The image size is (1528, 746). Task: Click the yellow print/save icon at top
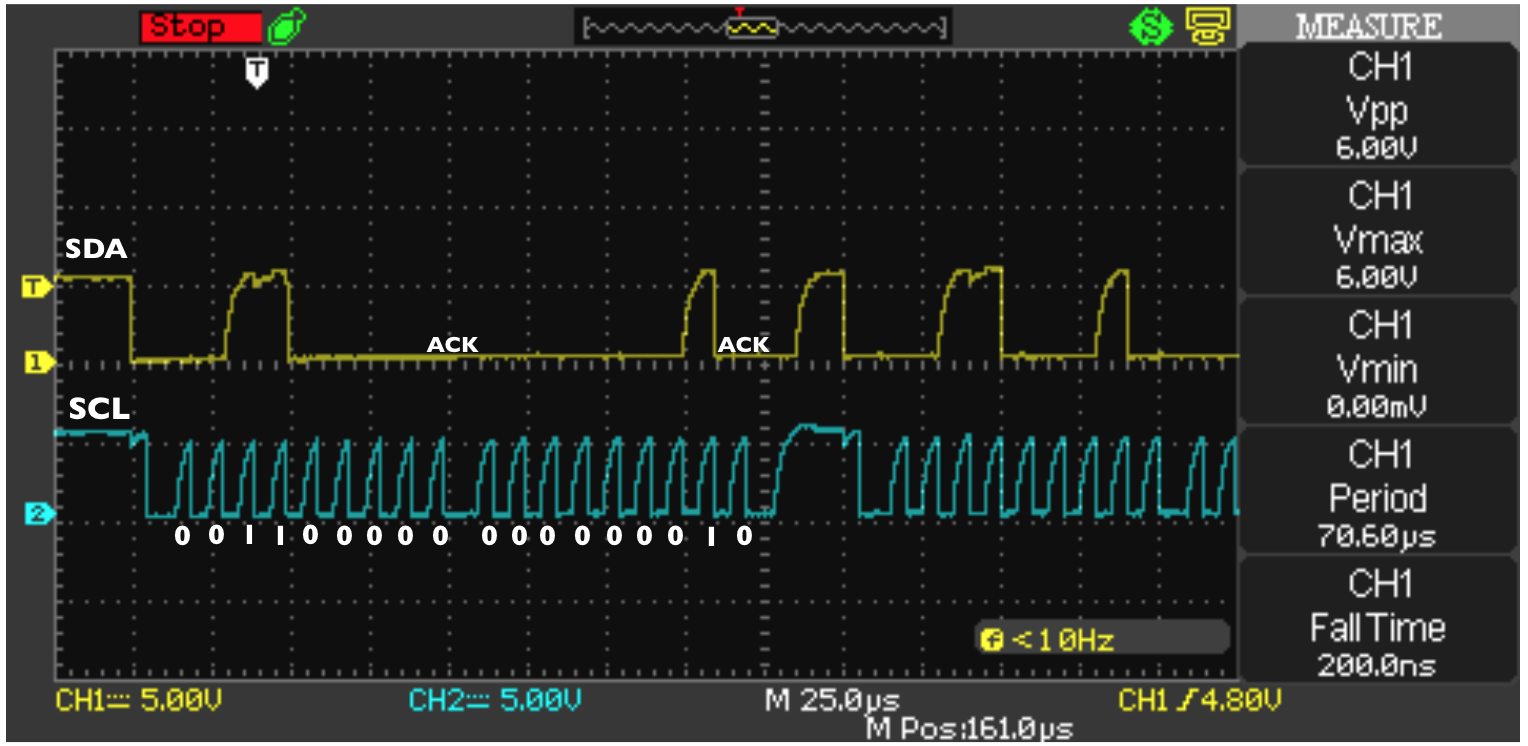(x=1206, y=27)
